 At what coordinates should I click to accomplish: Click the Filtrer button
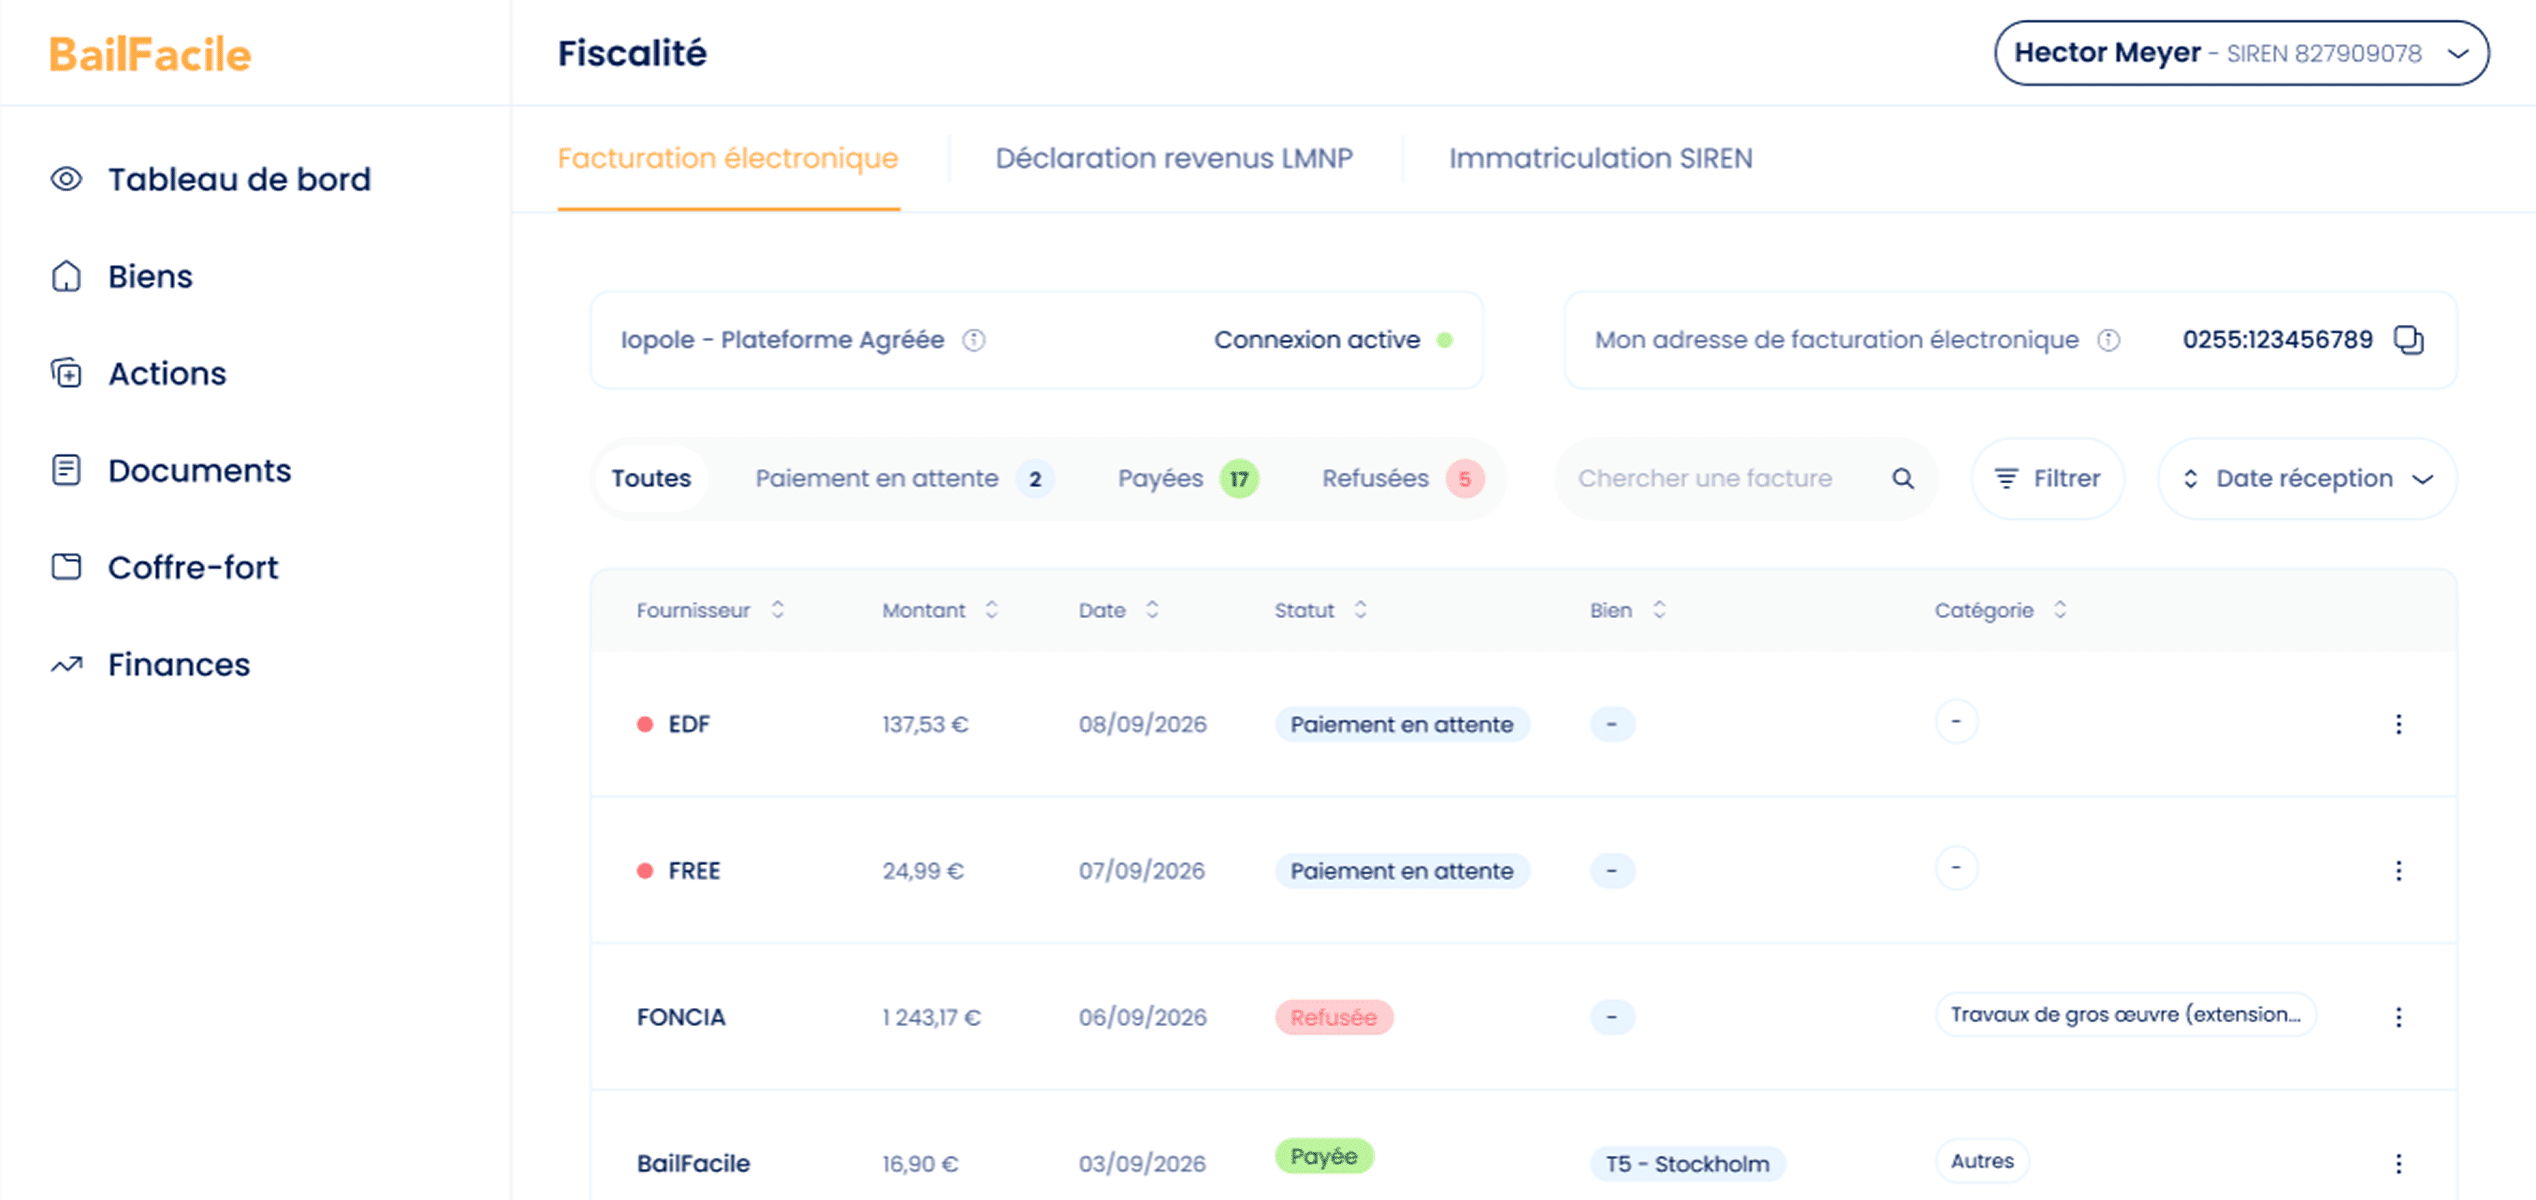pyautogui.click(x=2047, y=479)
